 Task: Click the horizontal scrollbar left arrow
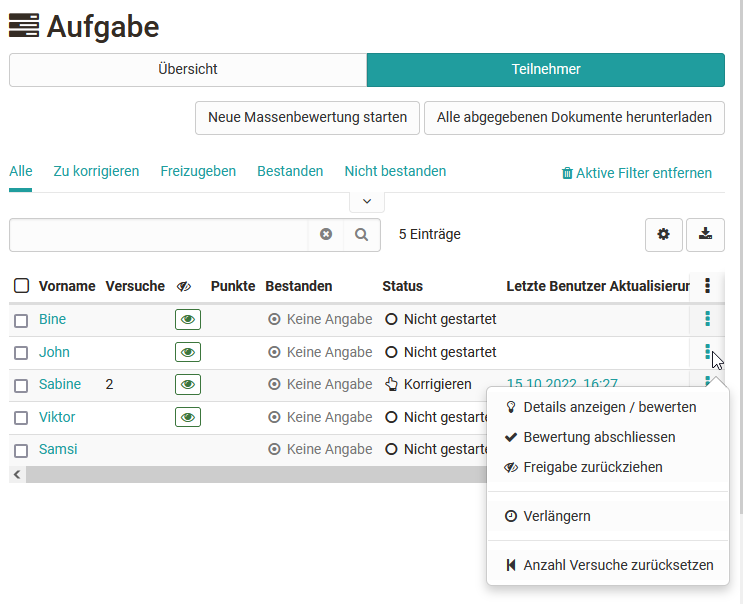(x=16, y=475)
